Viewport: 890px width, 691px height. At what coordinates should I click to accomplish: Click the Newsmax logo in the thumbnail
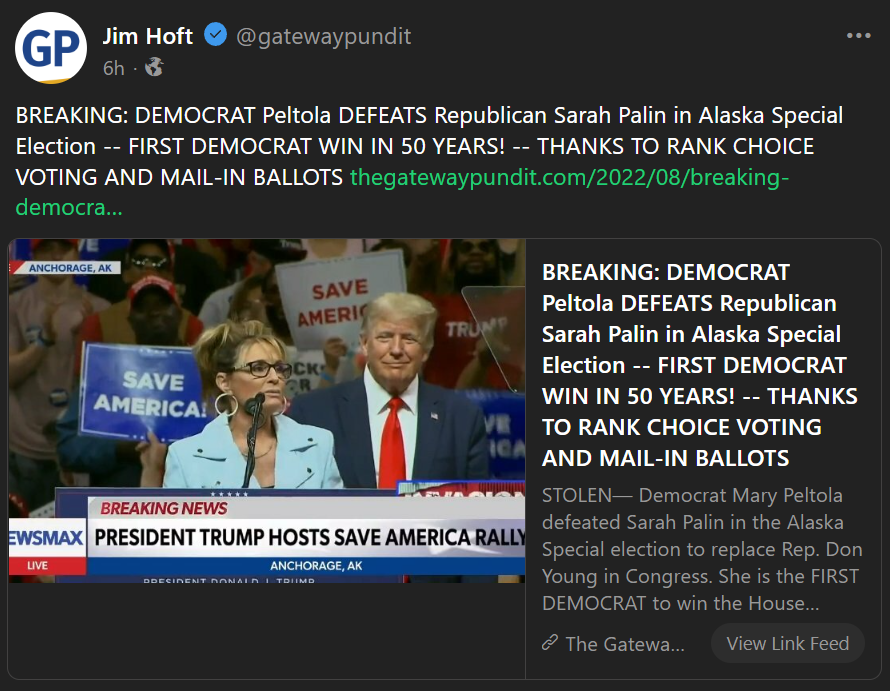[x=43, y=537]
